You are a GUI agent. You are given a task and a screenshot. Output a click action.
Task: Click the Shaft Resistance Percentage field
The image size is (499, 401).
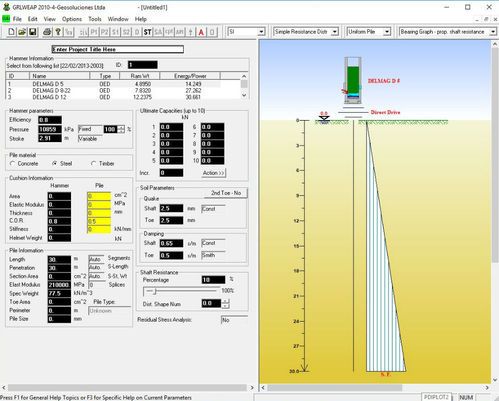213,280
